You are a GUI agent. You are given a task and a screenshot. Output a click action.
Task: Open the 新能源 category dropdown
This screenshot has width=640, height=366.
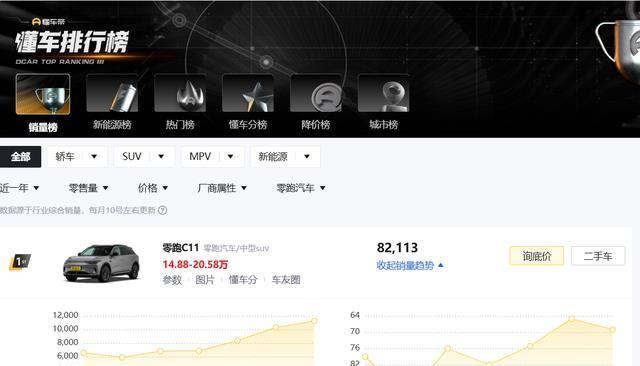coord(285,157)
